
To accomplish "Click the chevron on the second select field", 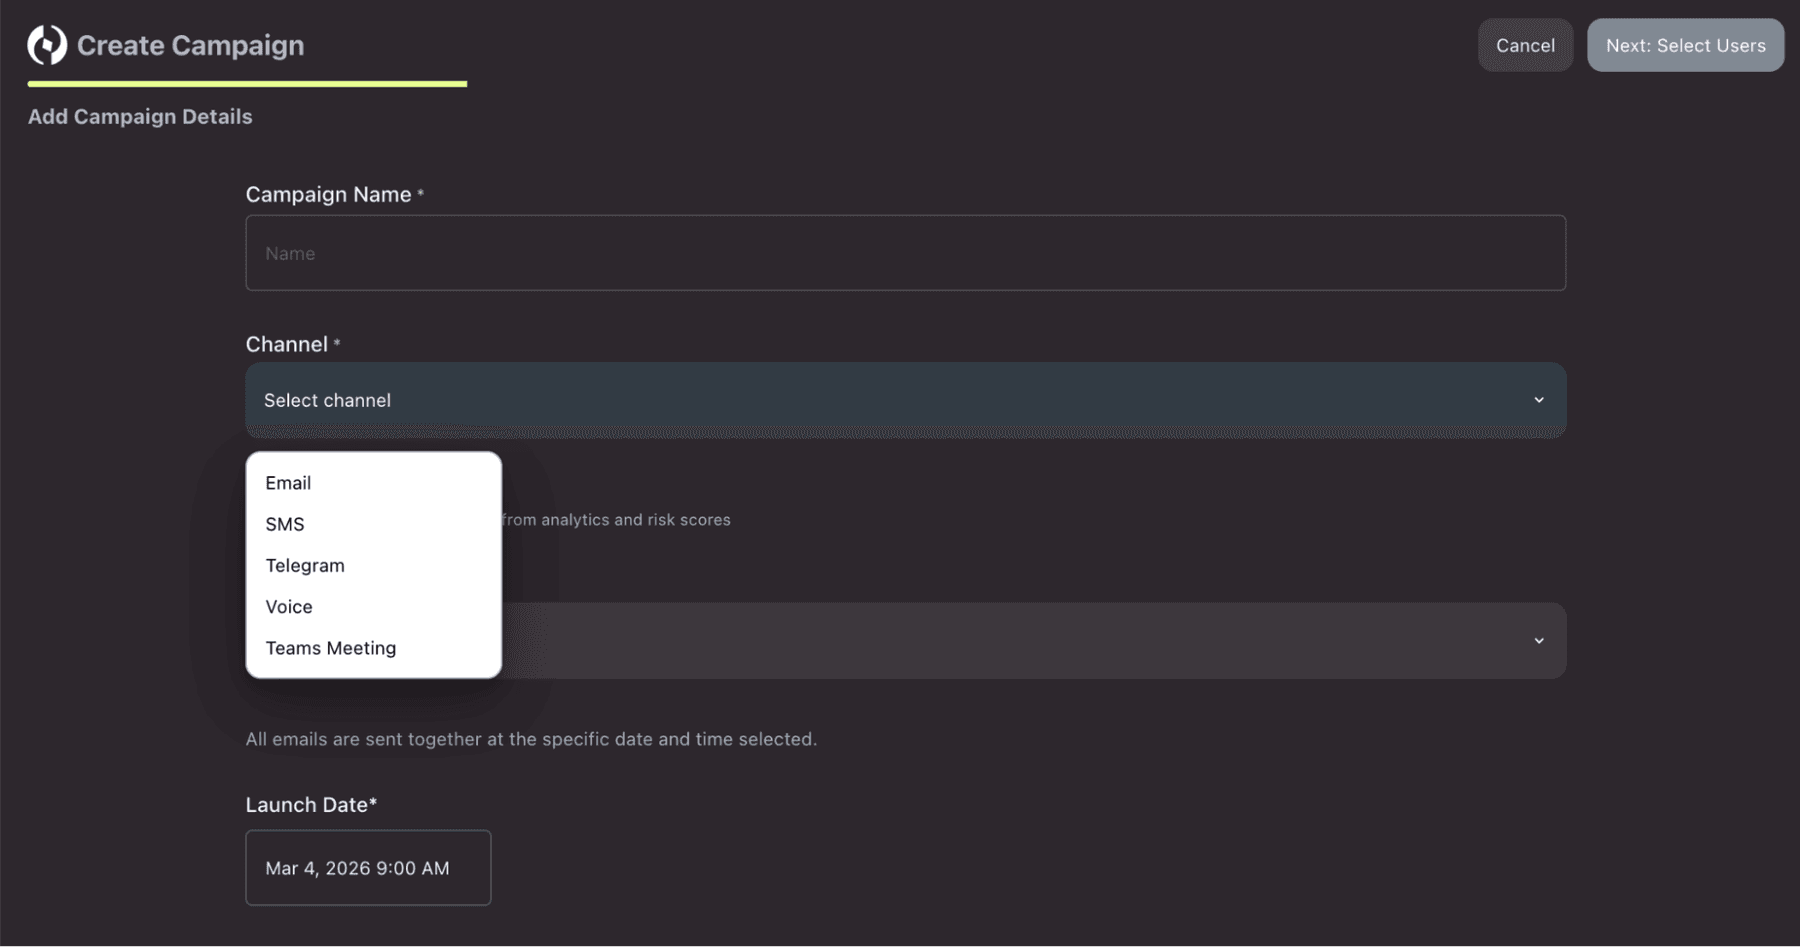I will coord(1538,640).
